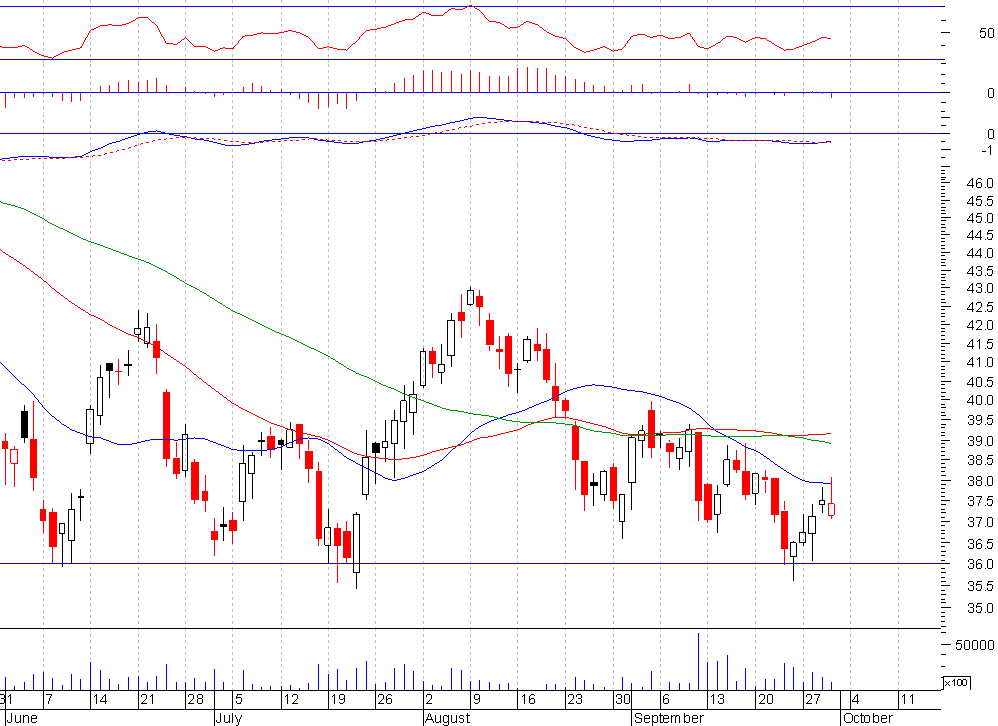Click the October 4 date label

[855, 699]
